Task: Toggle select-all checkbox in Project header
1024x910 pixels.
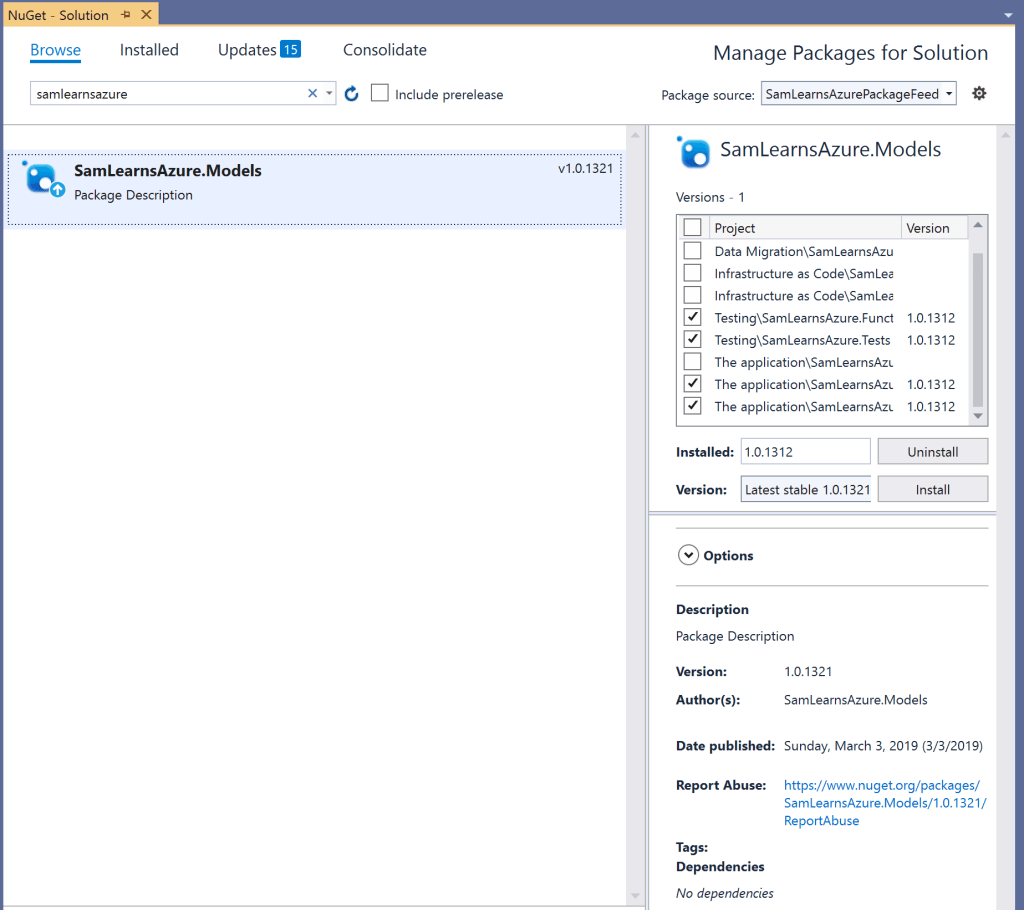Action: [x=692, y=228]
